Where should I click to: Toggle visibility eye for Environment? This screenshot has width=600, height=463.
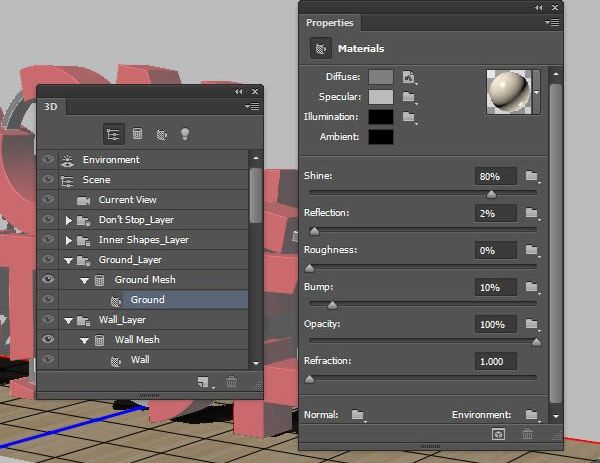48,159
